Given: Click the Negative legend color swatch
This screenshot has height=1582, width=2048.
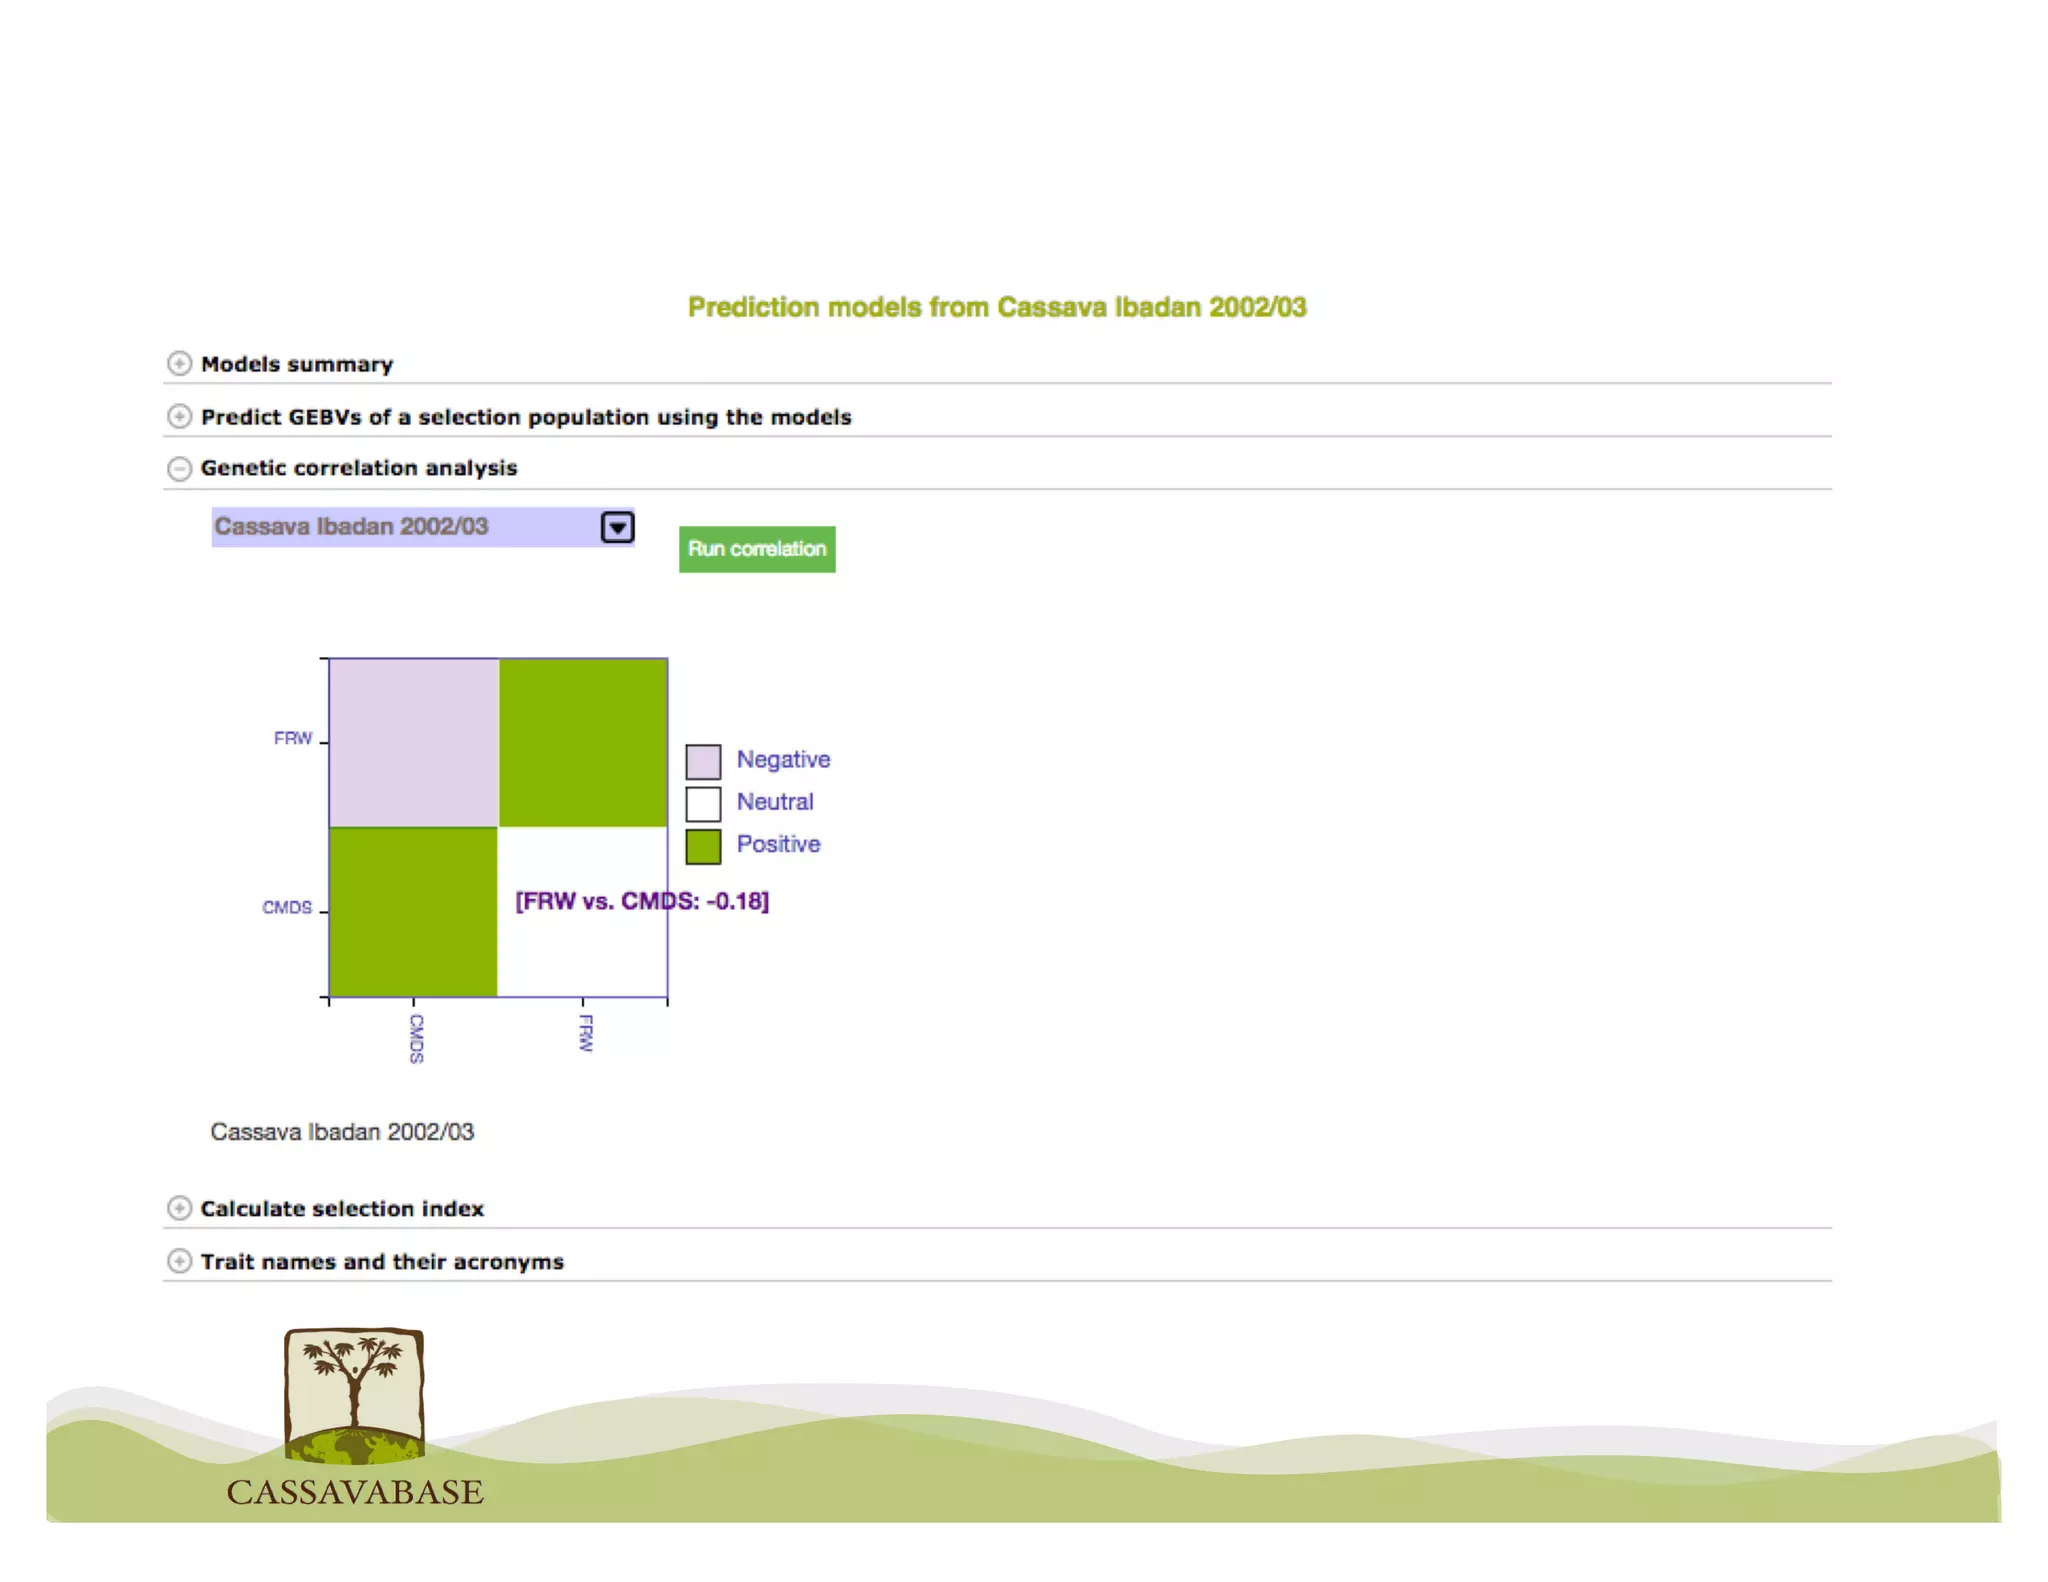Looking at the screenshot, I should [x=703, y=761].
